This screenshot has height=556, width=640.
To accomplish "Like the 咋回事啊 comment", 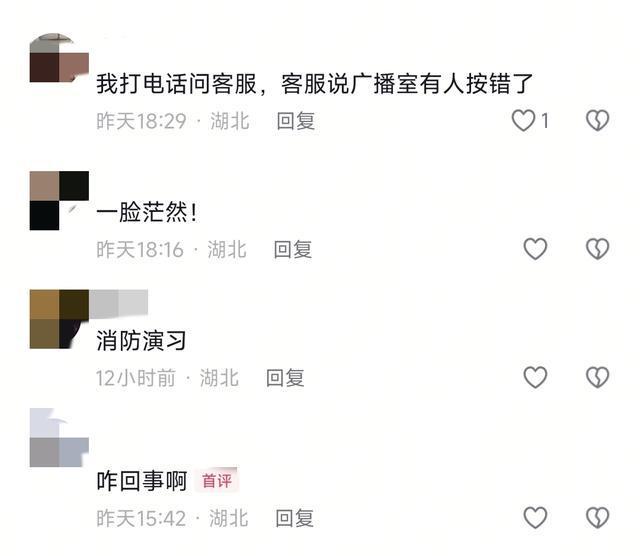I will tap(535, 517).
